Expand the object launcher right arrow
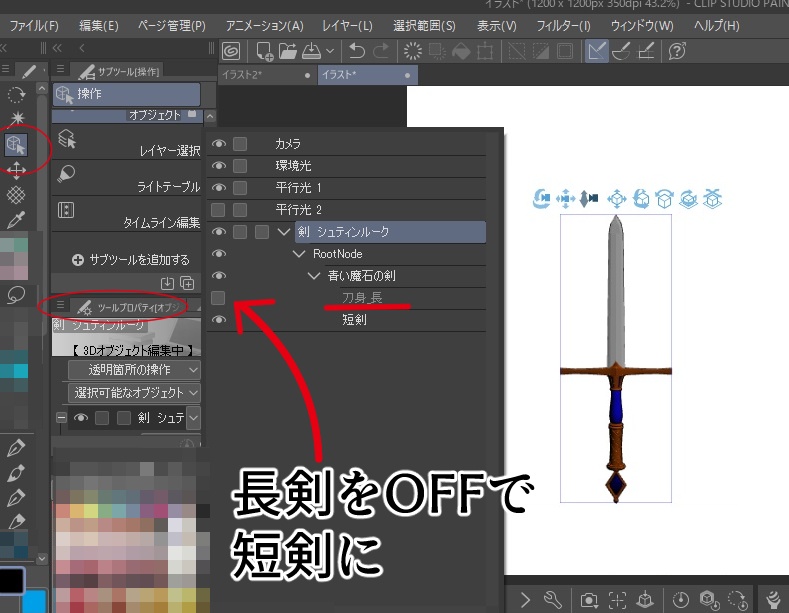This screenshot has height=613, width=789. click(525, 599)
